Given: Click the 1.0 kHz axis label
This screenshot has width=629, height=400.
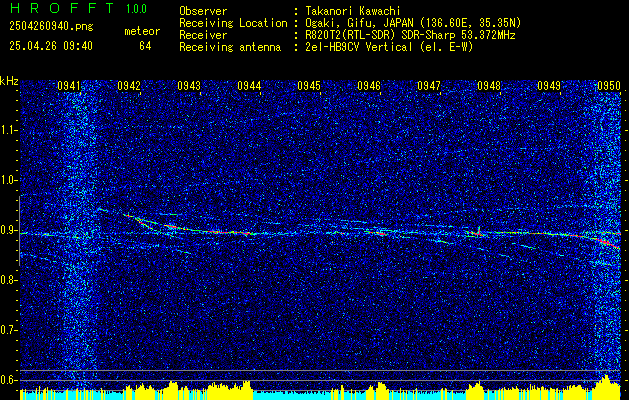Looking at the screenshot, I should point(9,180).
